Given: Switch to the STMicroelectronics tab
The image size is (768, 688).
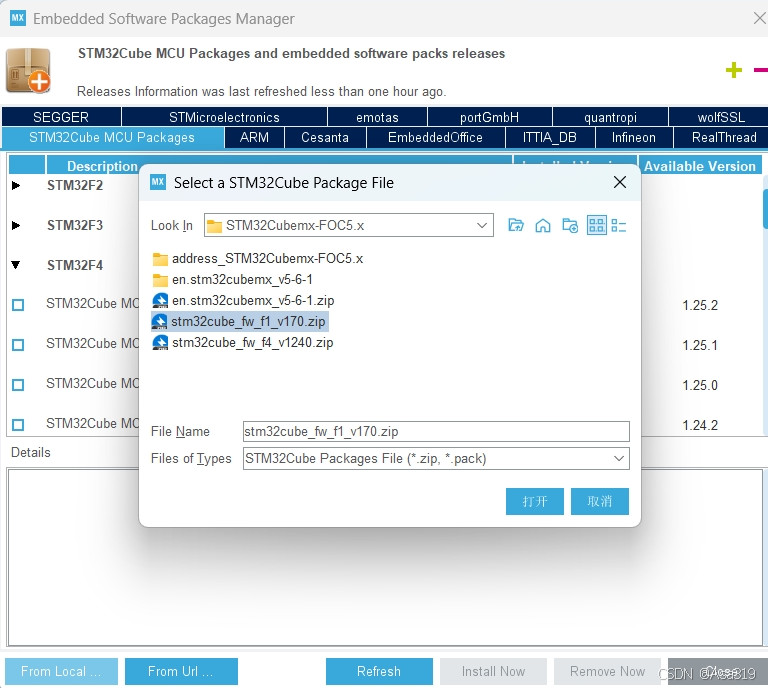Looking at the screenshot, I should coord(224,117).
